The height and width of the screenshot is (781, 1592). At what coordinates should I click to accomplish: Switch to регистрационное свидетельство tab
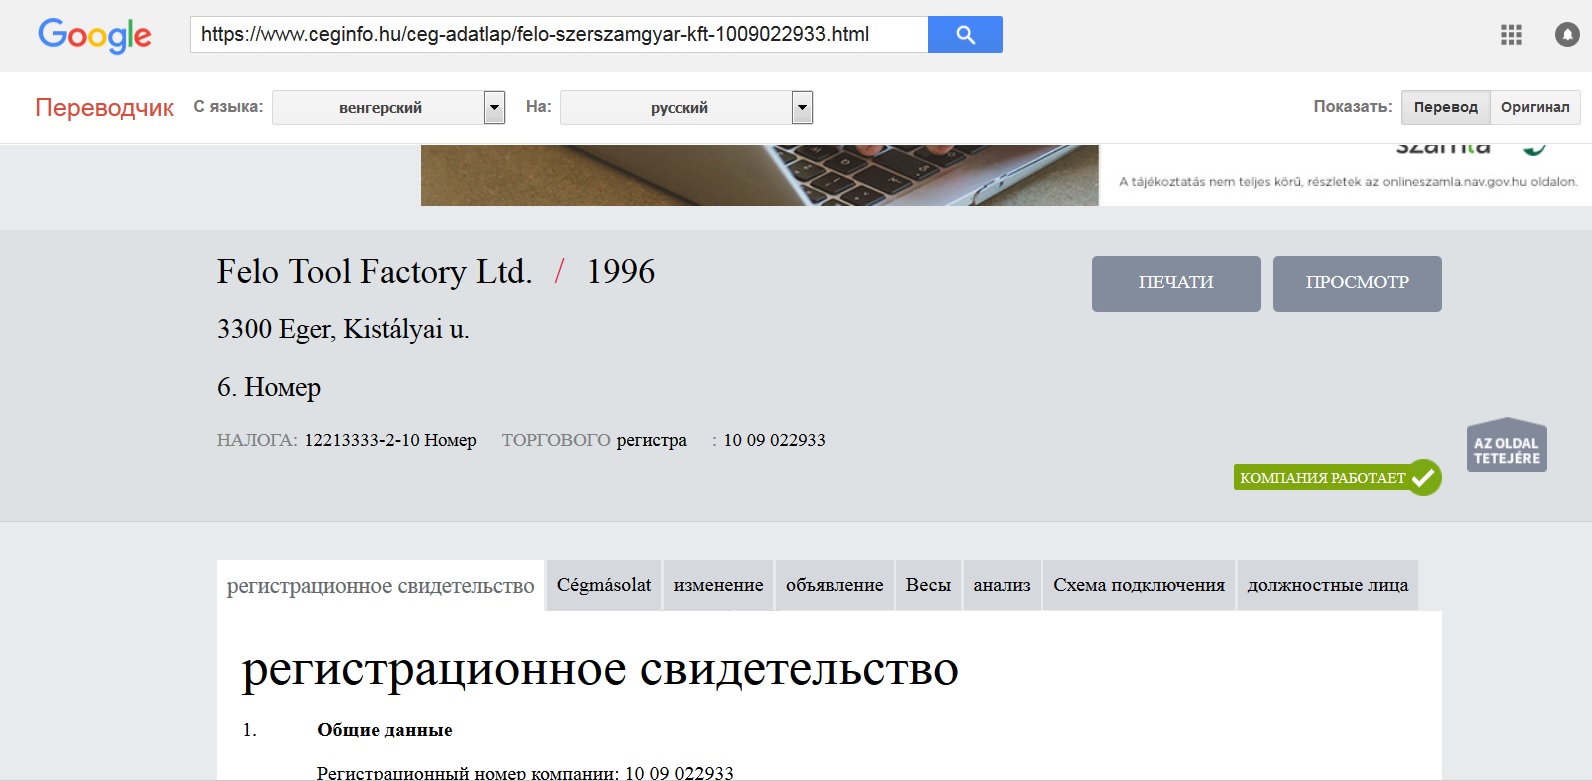[380, 586]
